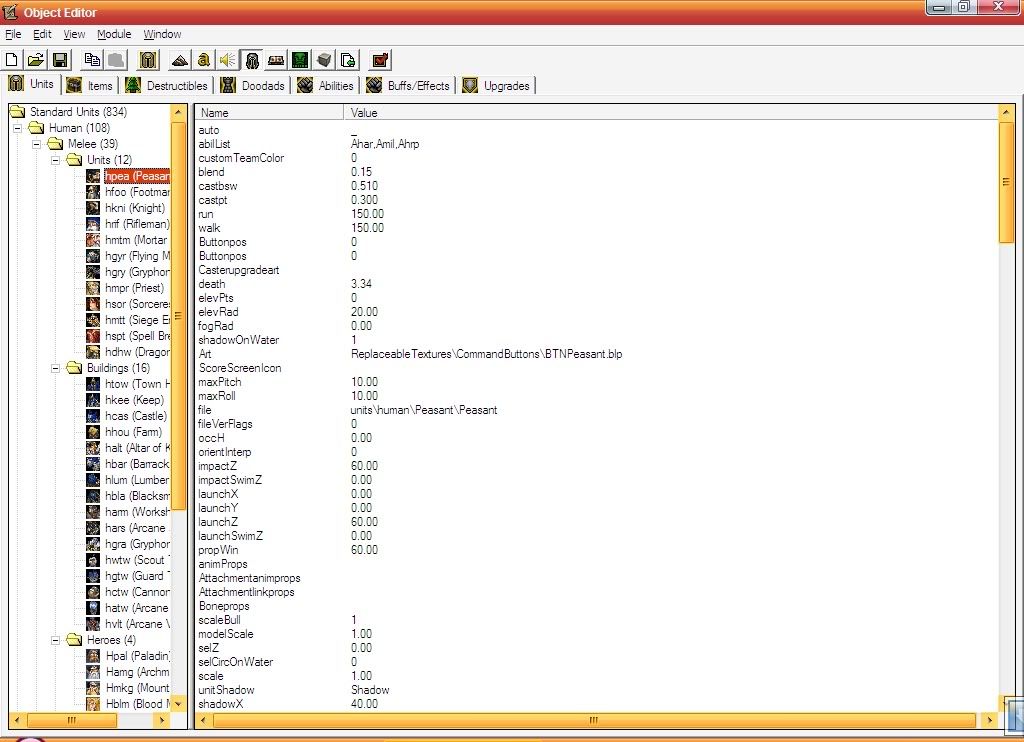Screen dimensions: 1024x742
Task: Open the Object Manager cube icon
Action: tap(324, 60)
